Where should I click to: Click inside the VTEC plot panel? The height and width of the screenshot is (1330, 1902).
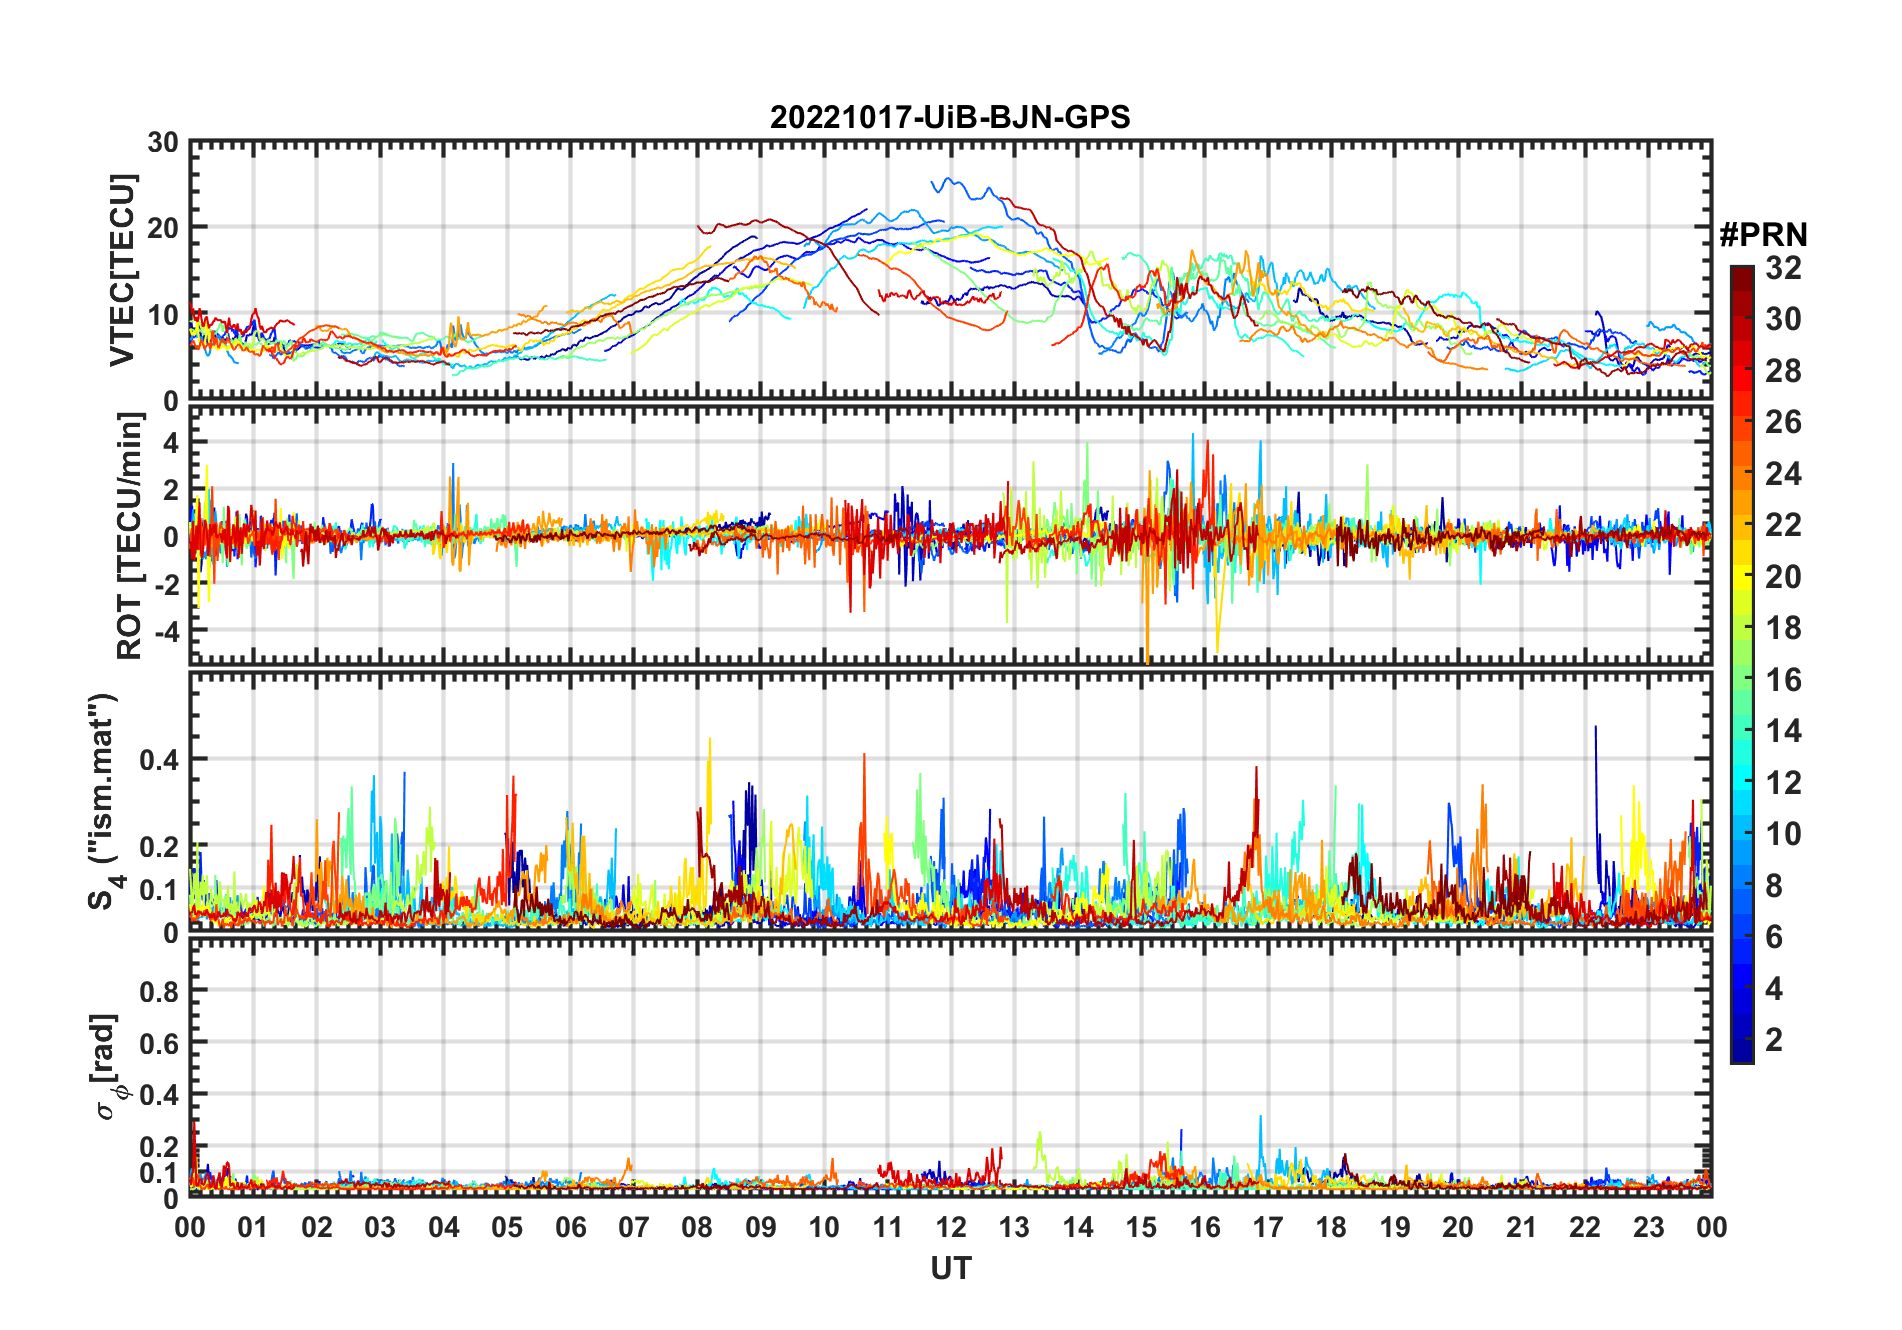[951, 271]
